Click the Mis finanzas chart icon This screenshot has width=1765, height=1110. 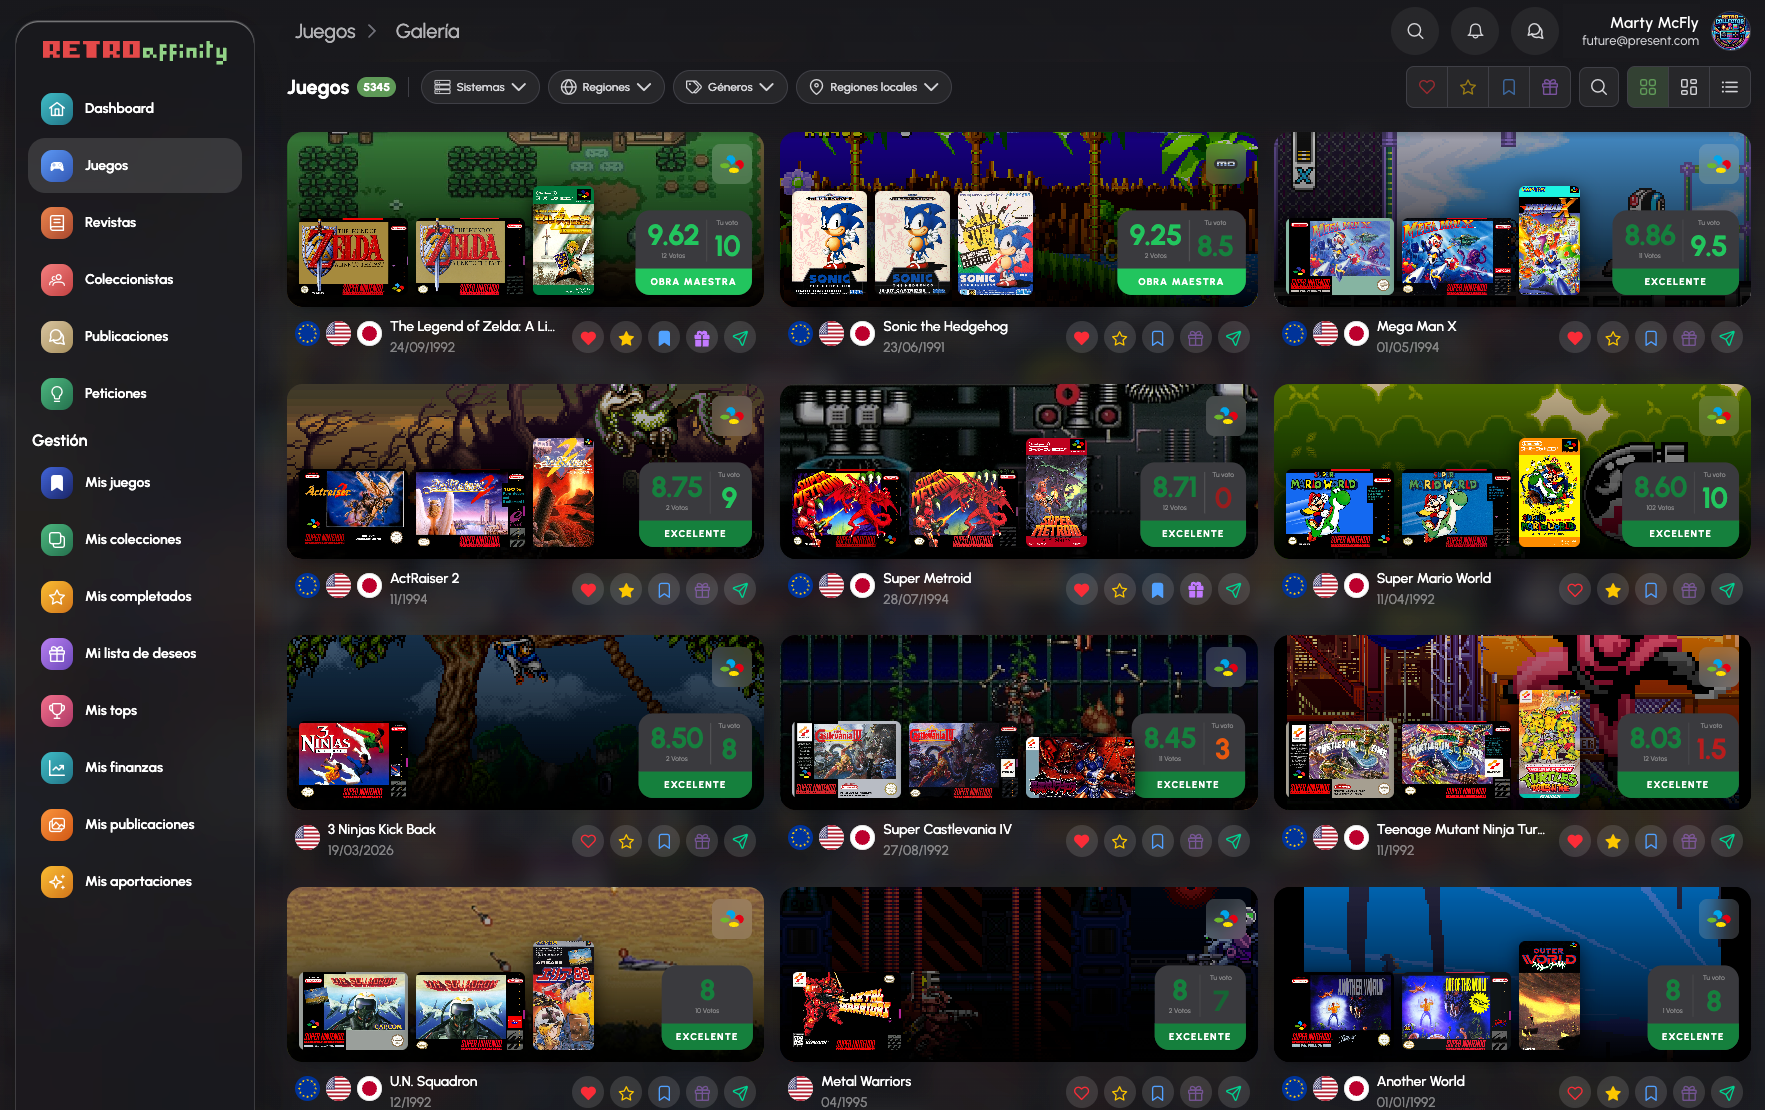coord(57,767)
